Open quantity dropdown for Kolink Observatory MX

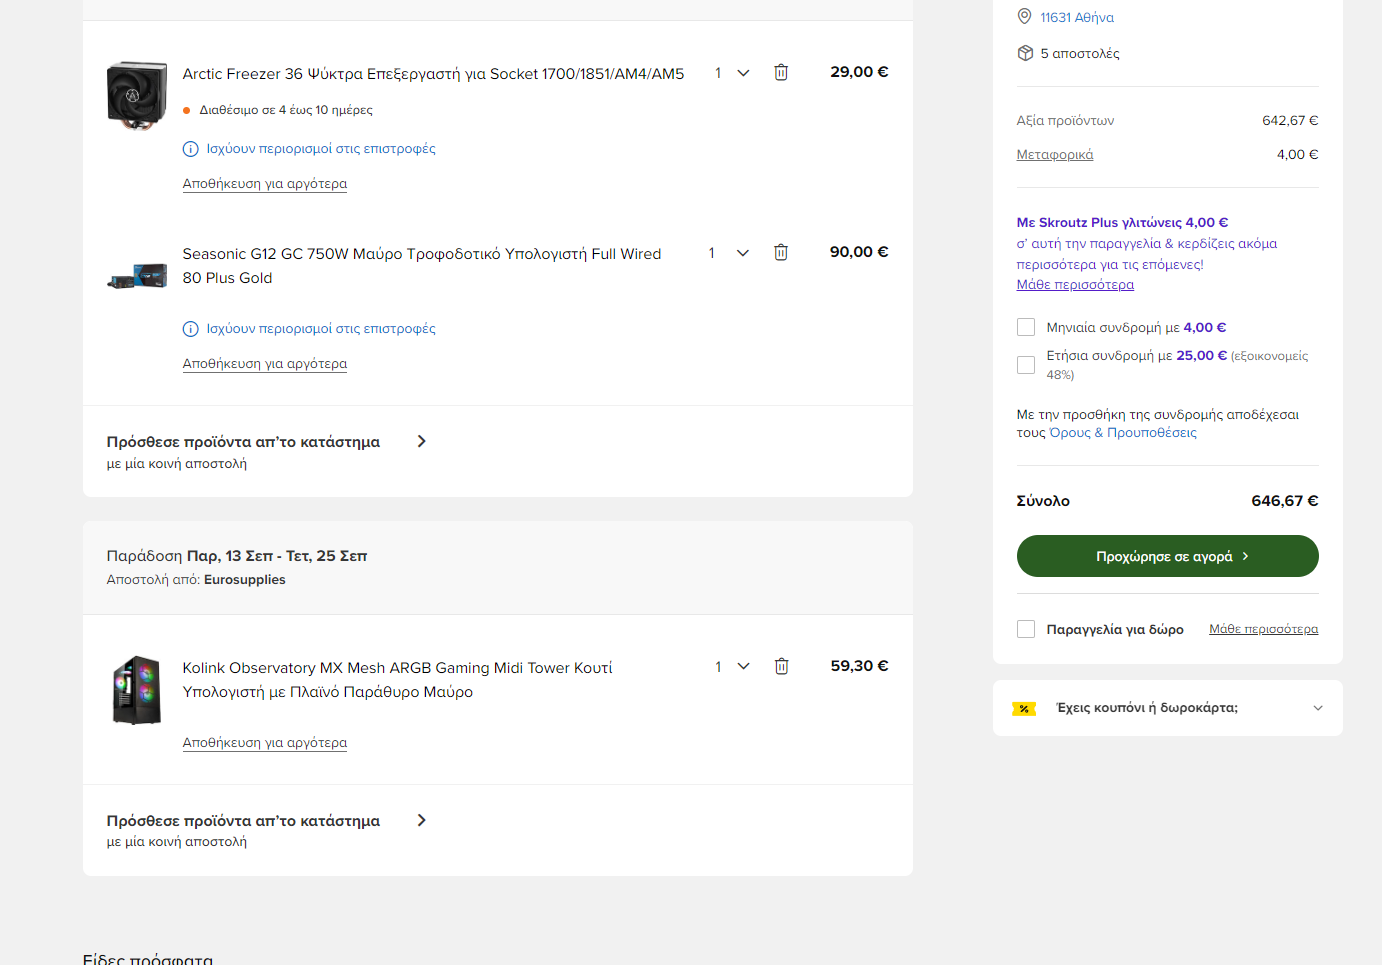732,667
